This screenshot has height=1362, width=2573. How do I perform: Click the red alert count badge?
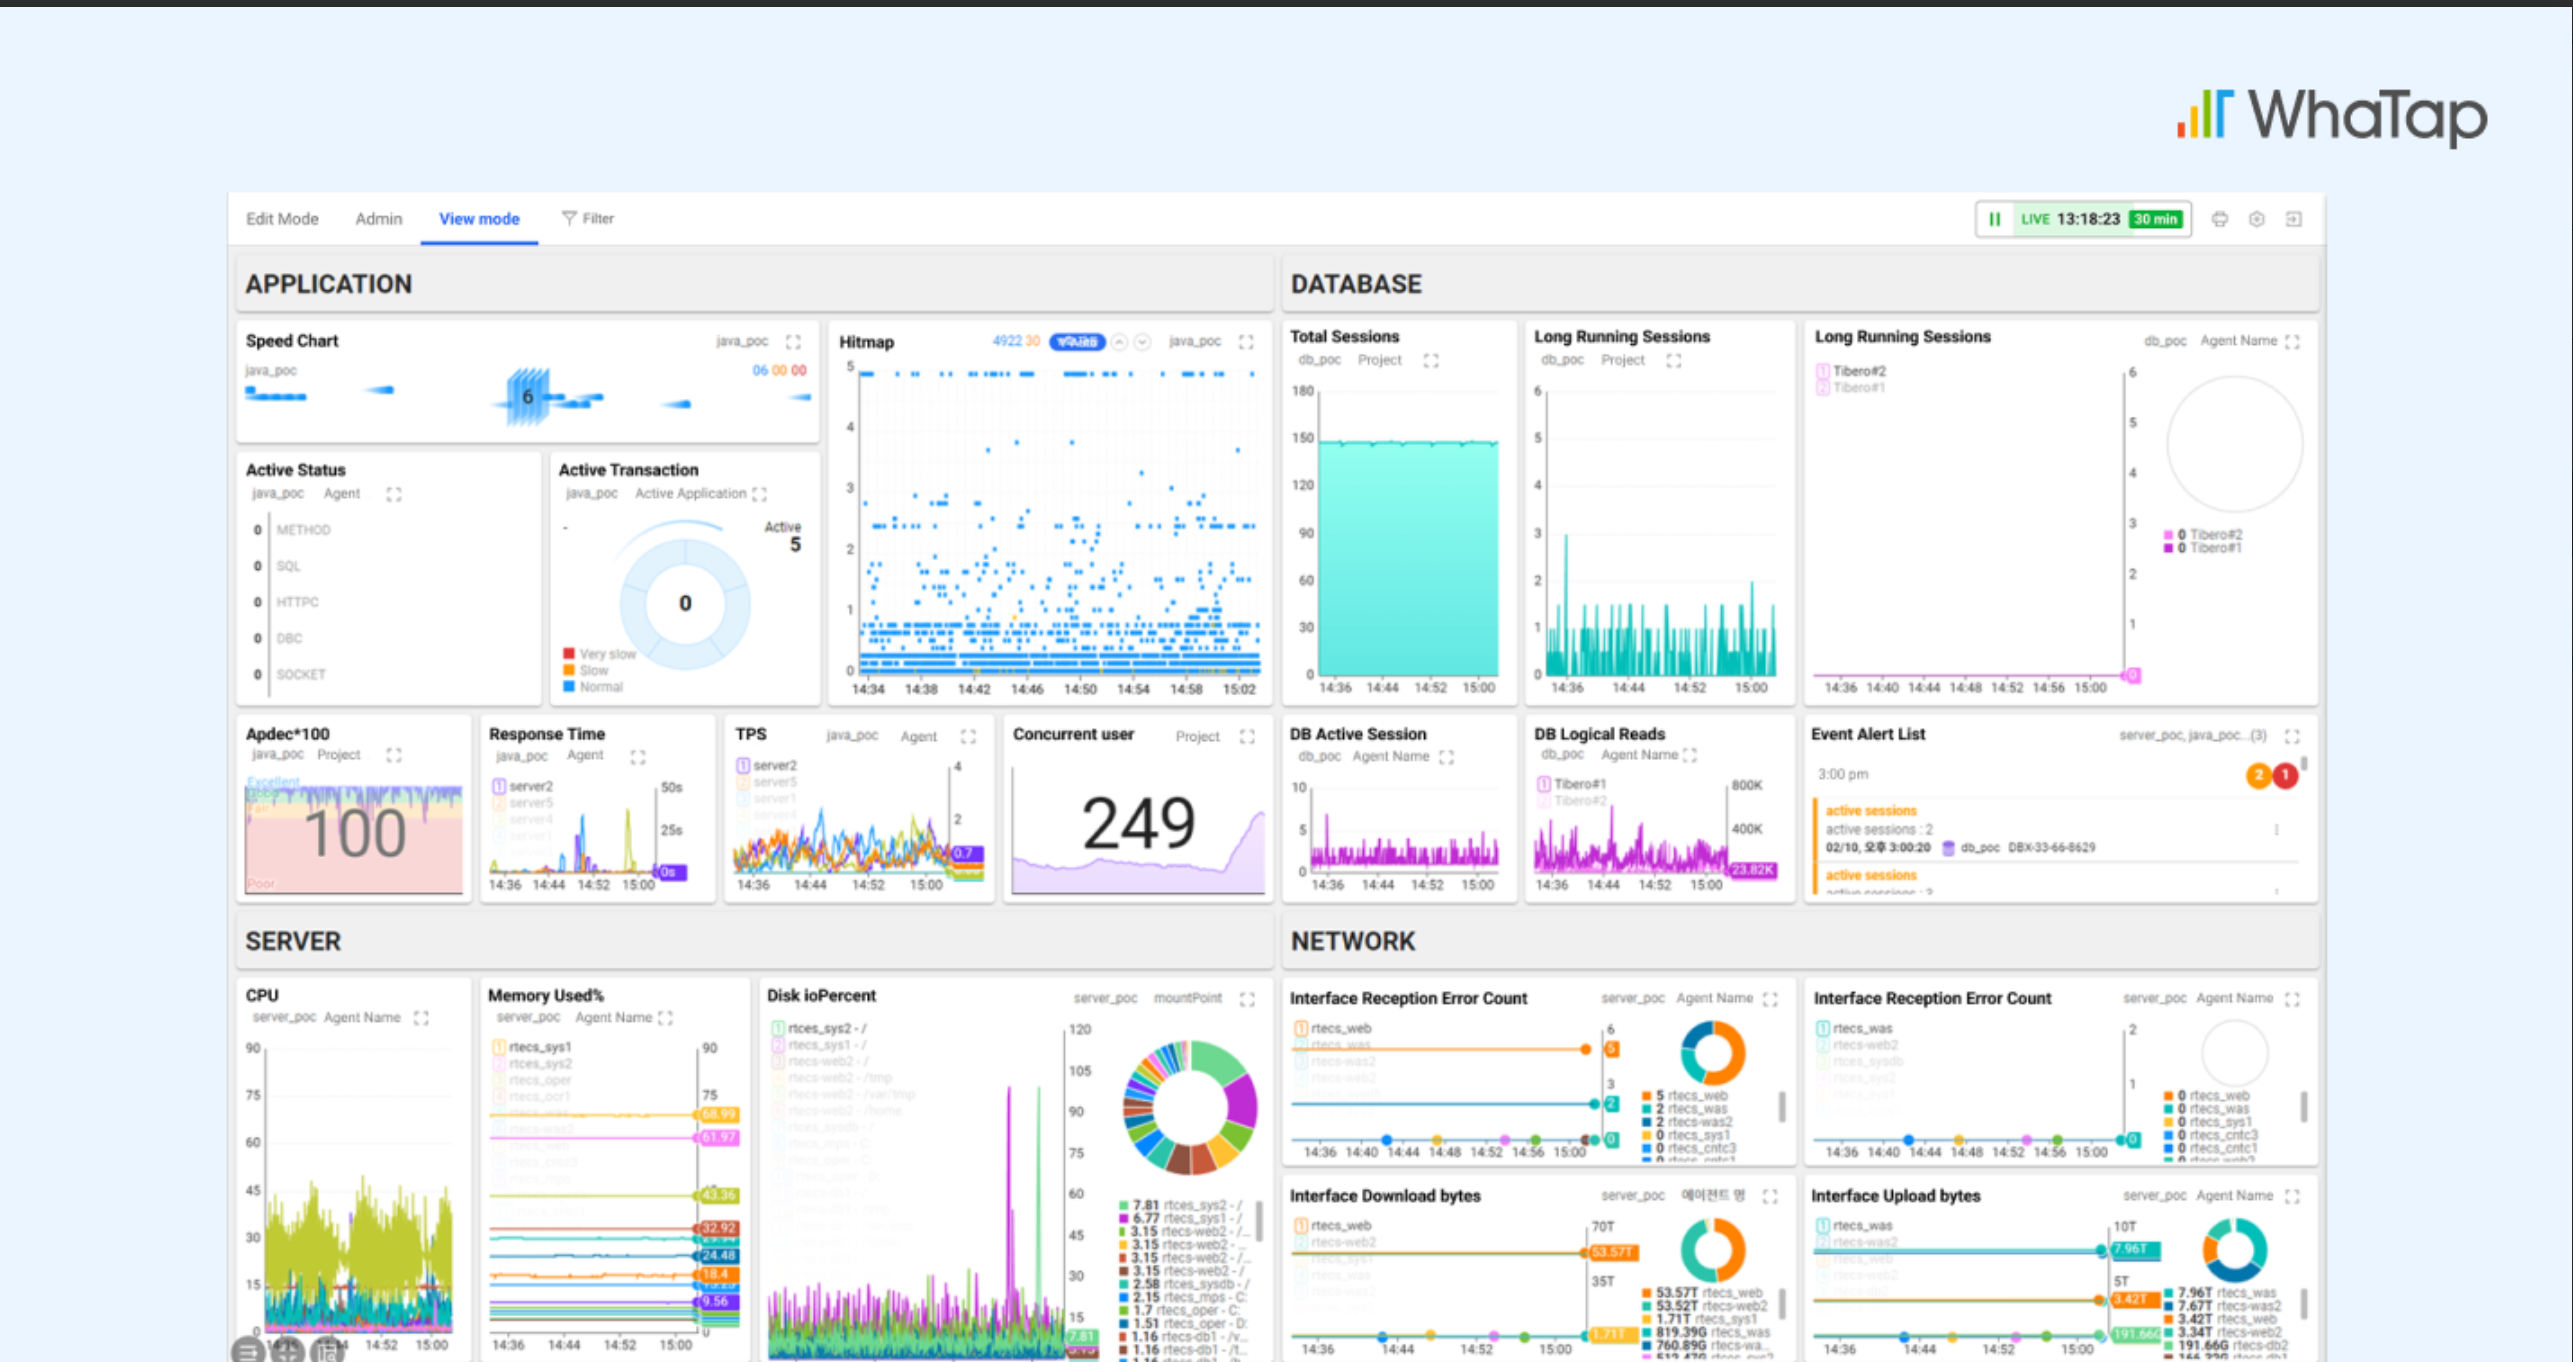2285,775
